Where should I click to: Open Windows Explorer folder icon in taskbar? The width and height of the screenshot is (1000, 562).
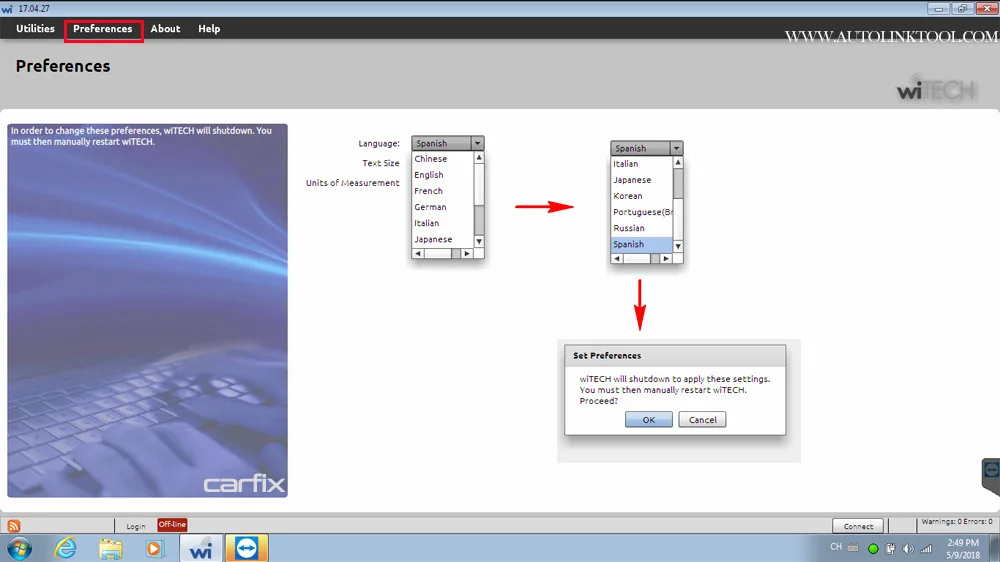click(x=110, y=549)
